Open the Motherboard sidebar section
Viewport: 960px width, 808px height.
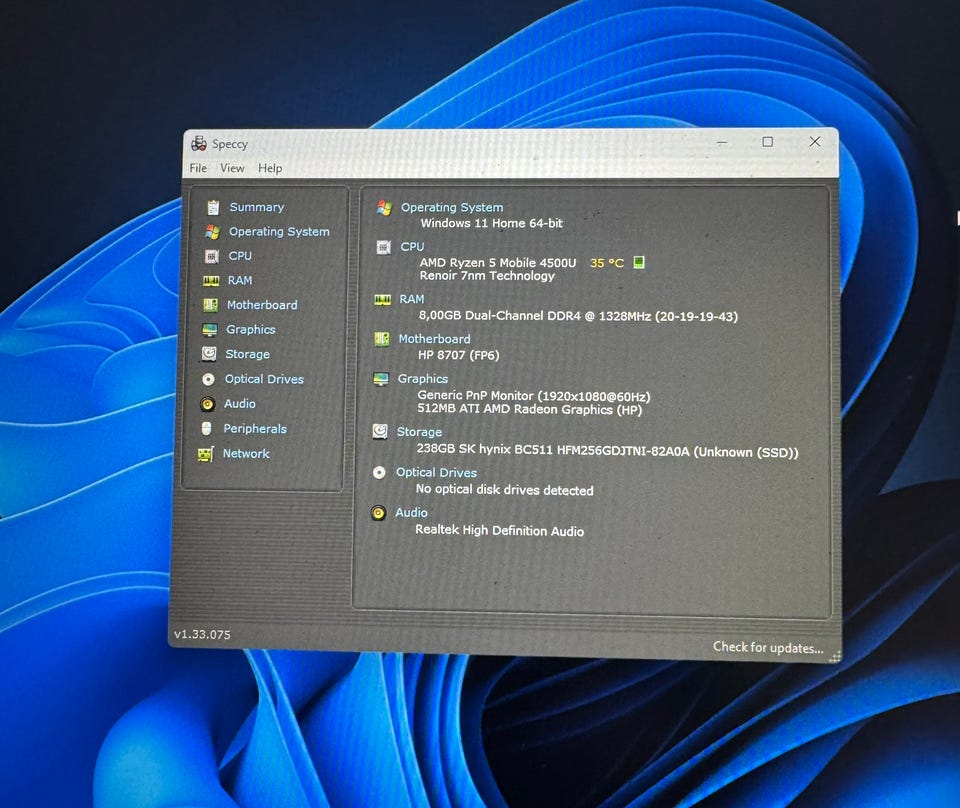tap(262, 305)
